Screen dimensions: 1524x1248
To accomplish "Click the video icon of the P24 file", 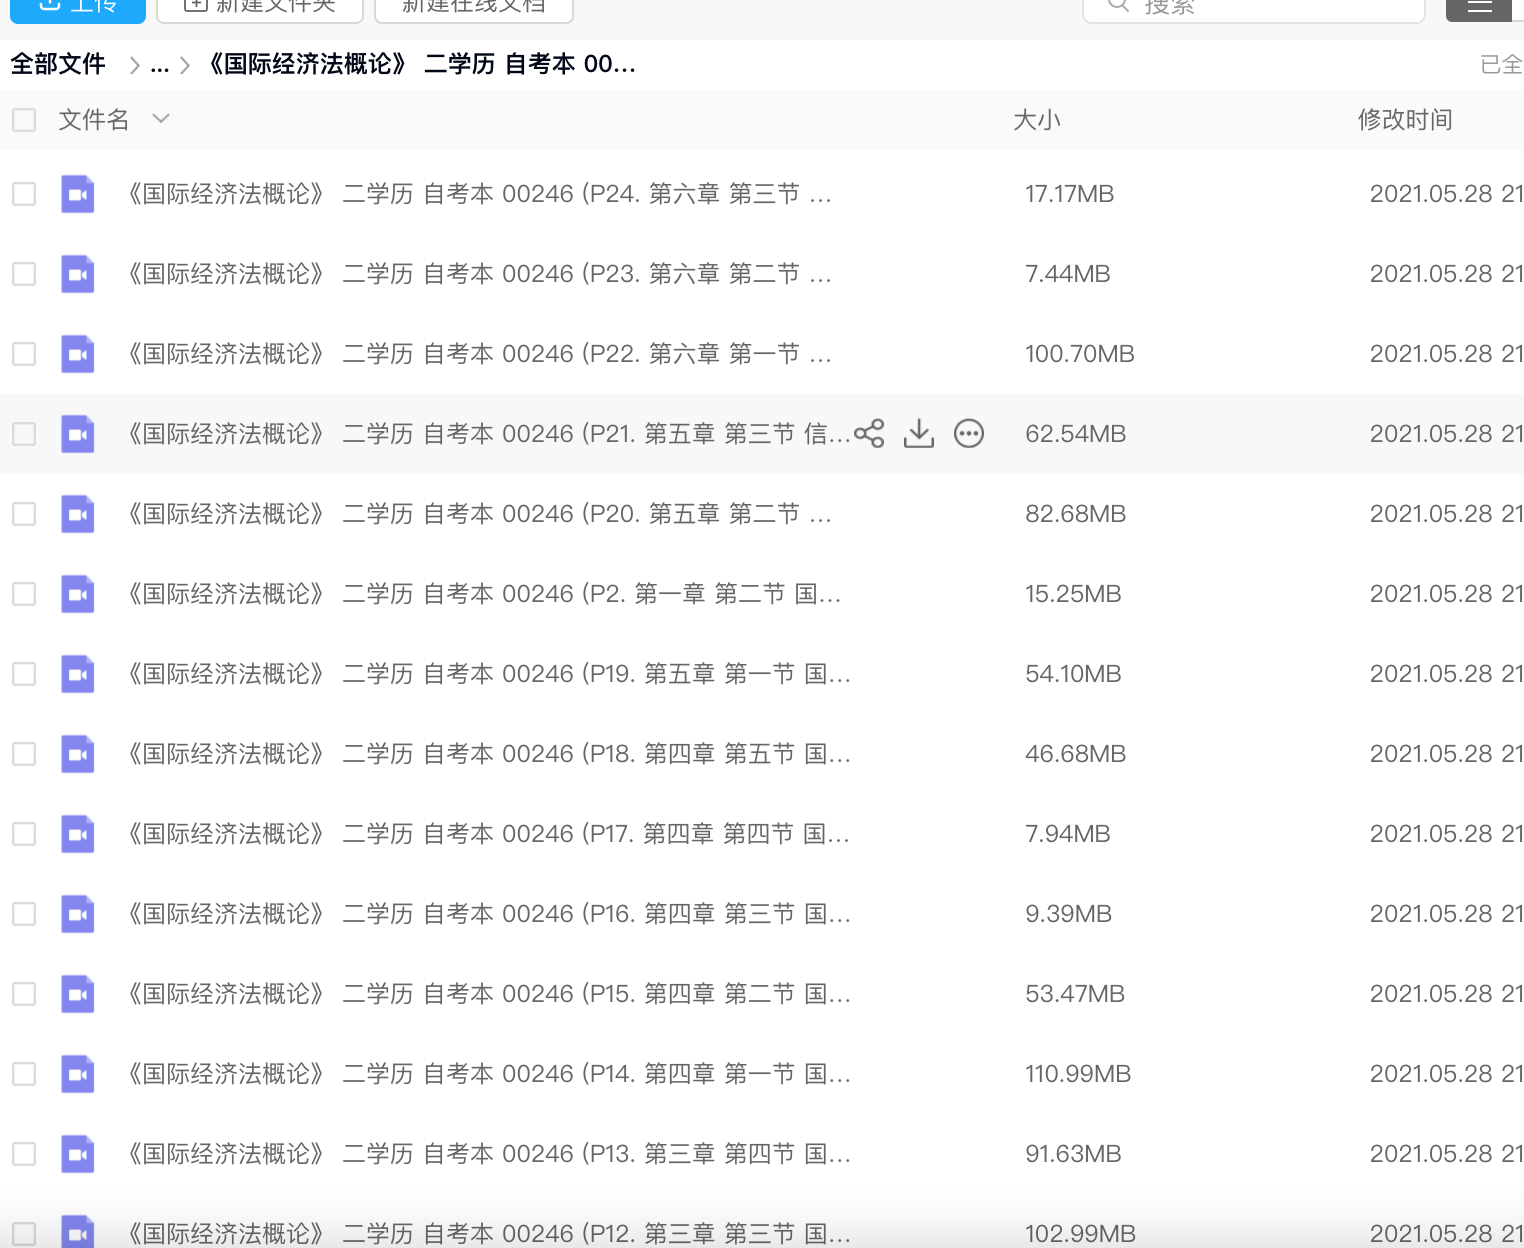I will pos(78,194).
